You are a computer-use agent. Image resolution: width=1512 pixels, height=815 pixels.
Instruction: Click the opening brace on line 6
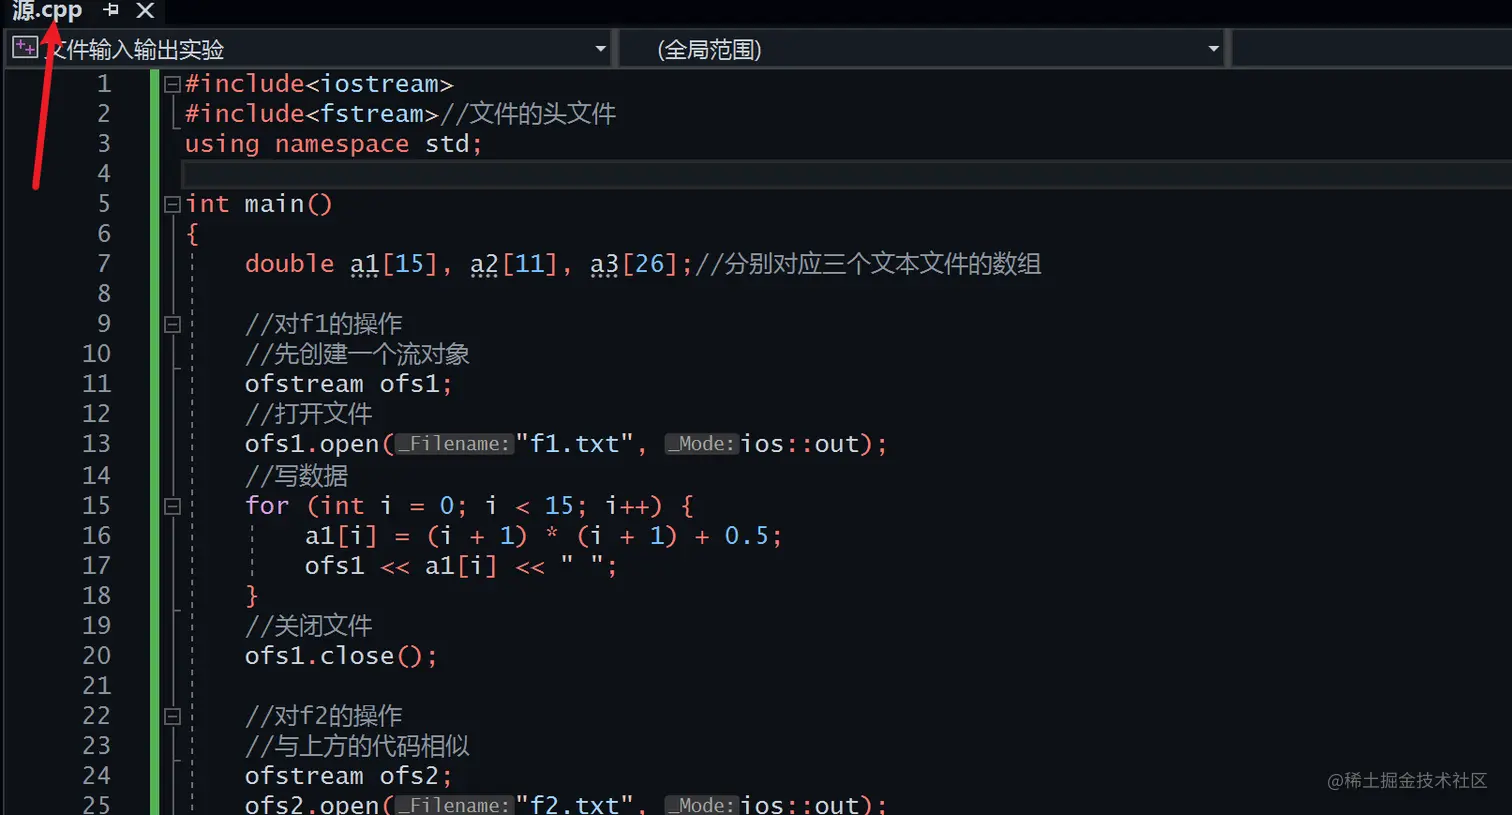192,234
